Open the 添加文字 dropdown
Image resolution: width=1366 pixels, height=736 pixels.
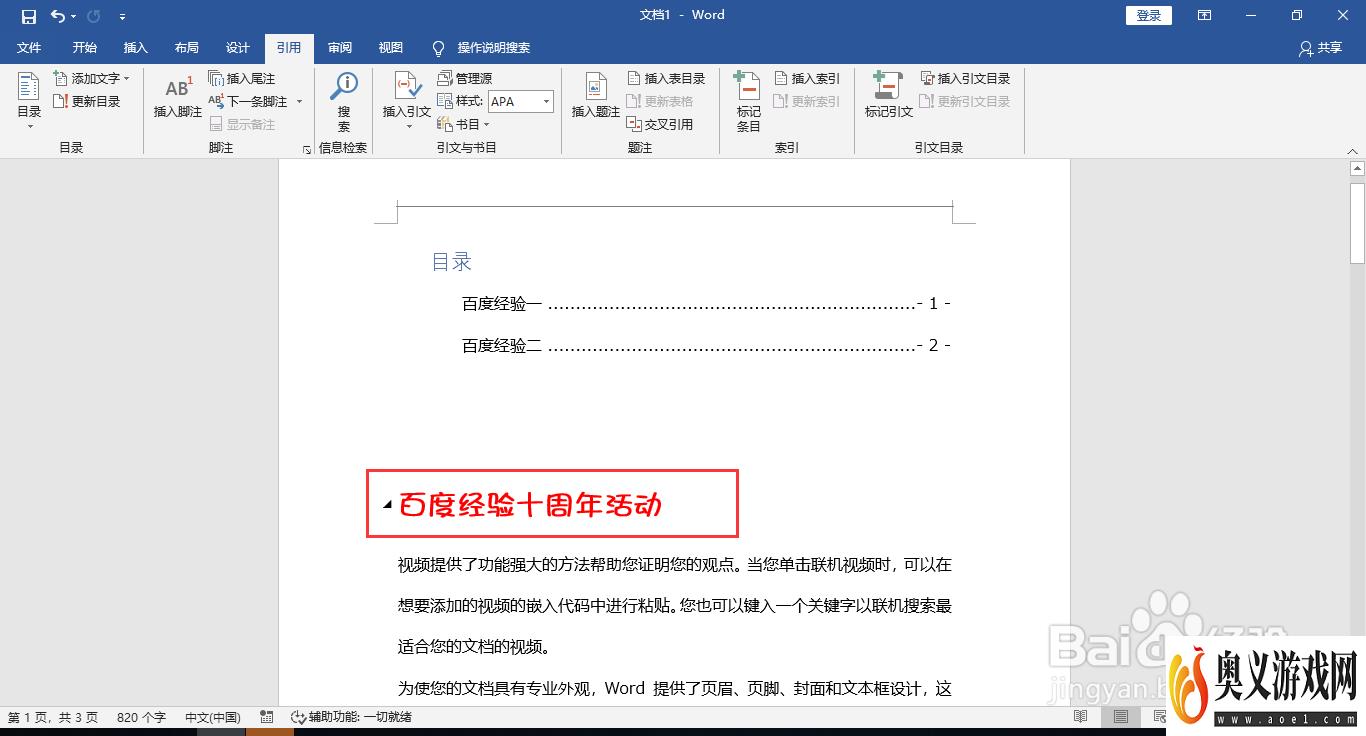(91, 78)
